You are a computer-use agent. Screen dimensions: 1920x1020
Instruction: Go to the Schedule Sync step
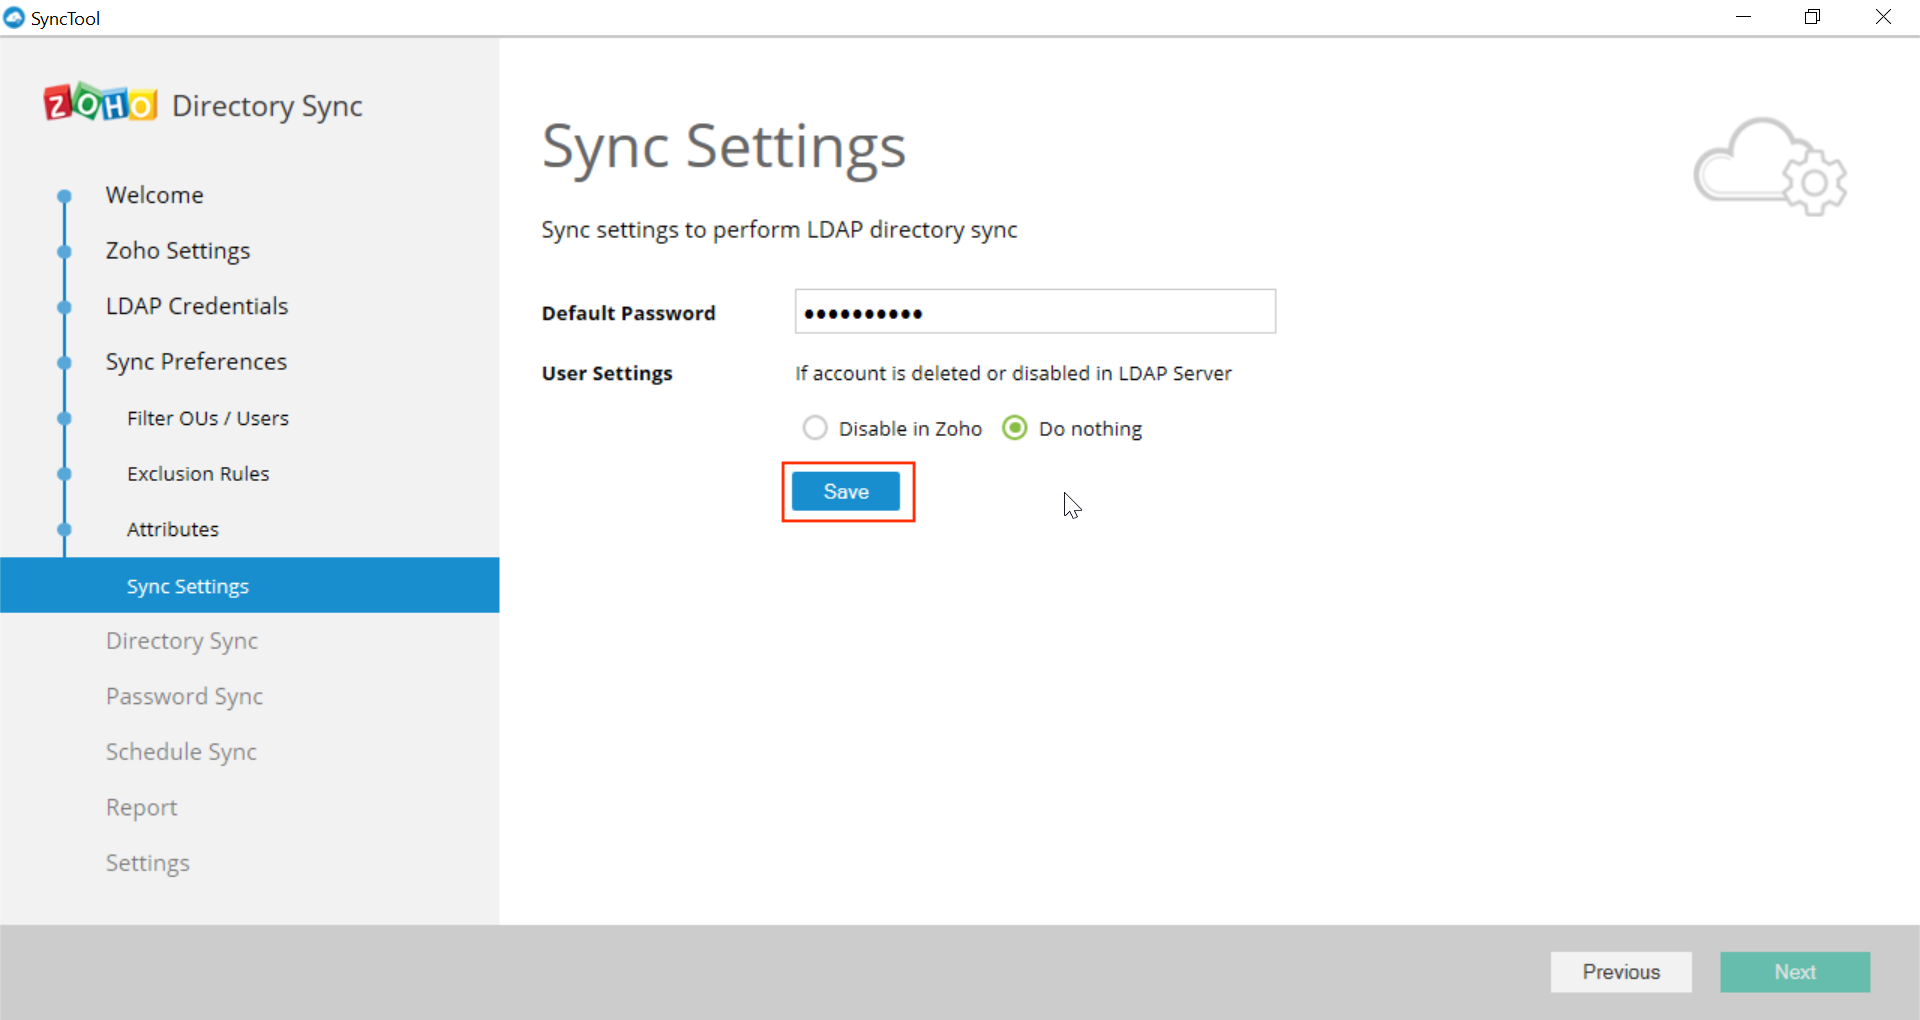pyautogui.click(x=181, y=751)
